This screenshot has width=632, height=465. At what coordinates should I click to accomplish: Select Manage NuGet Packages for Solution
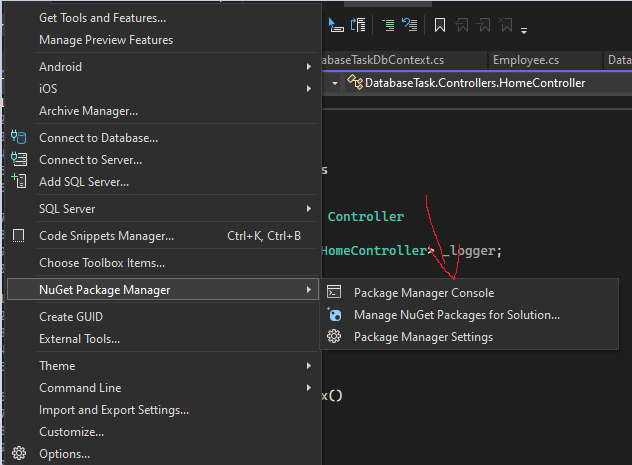point(456,315)
